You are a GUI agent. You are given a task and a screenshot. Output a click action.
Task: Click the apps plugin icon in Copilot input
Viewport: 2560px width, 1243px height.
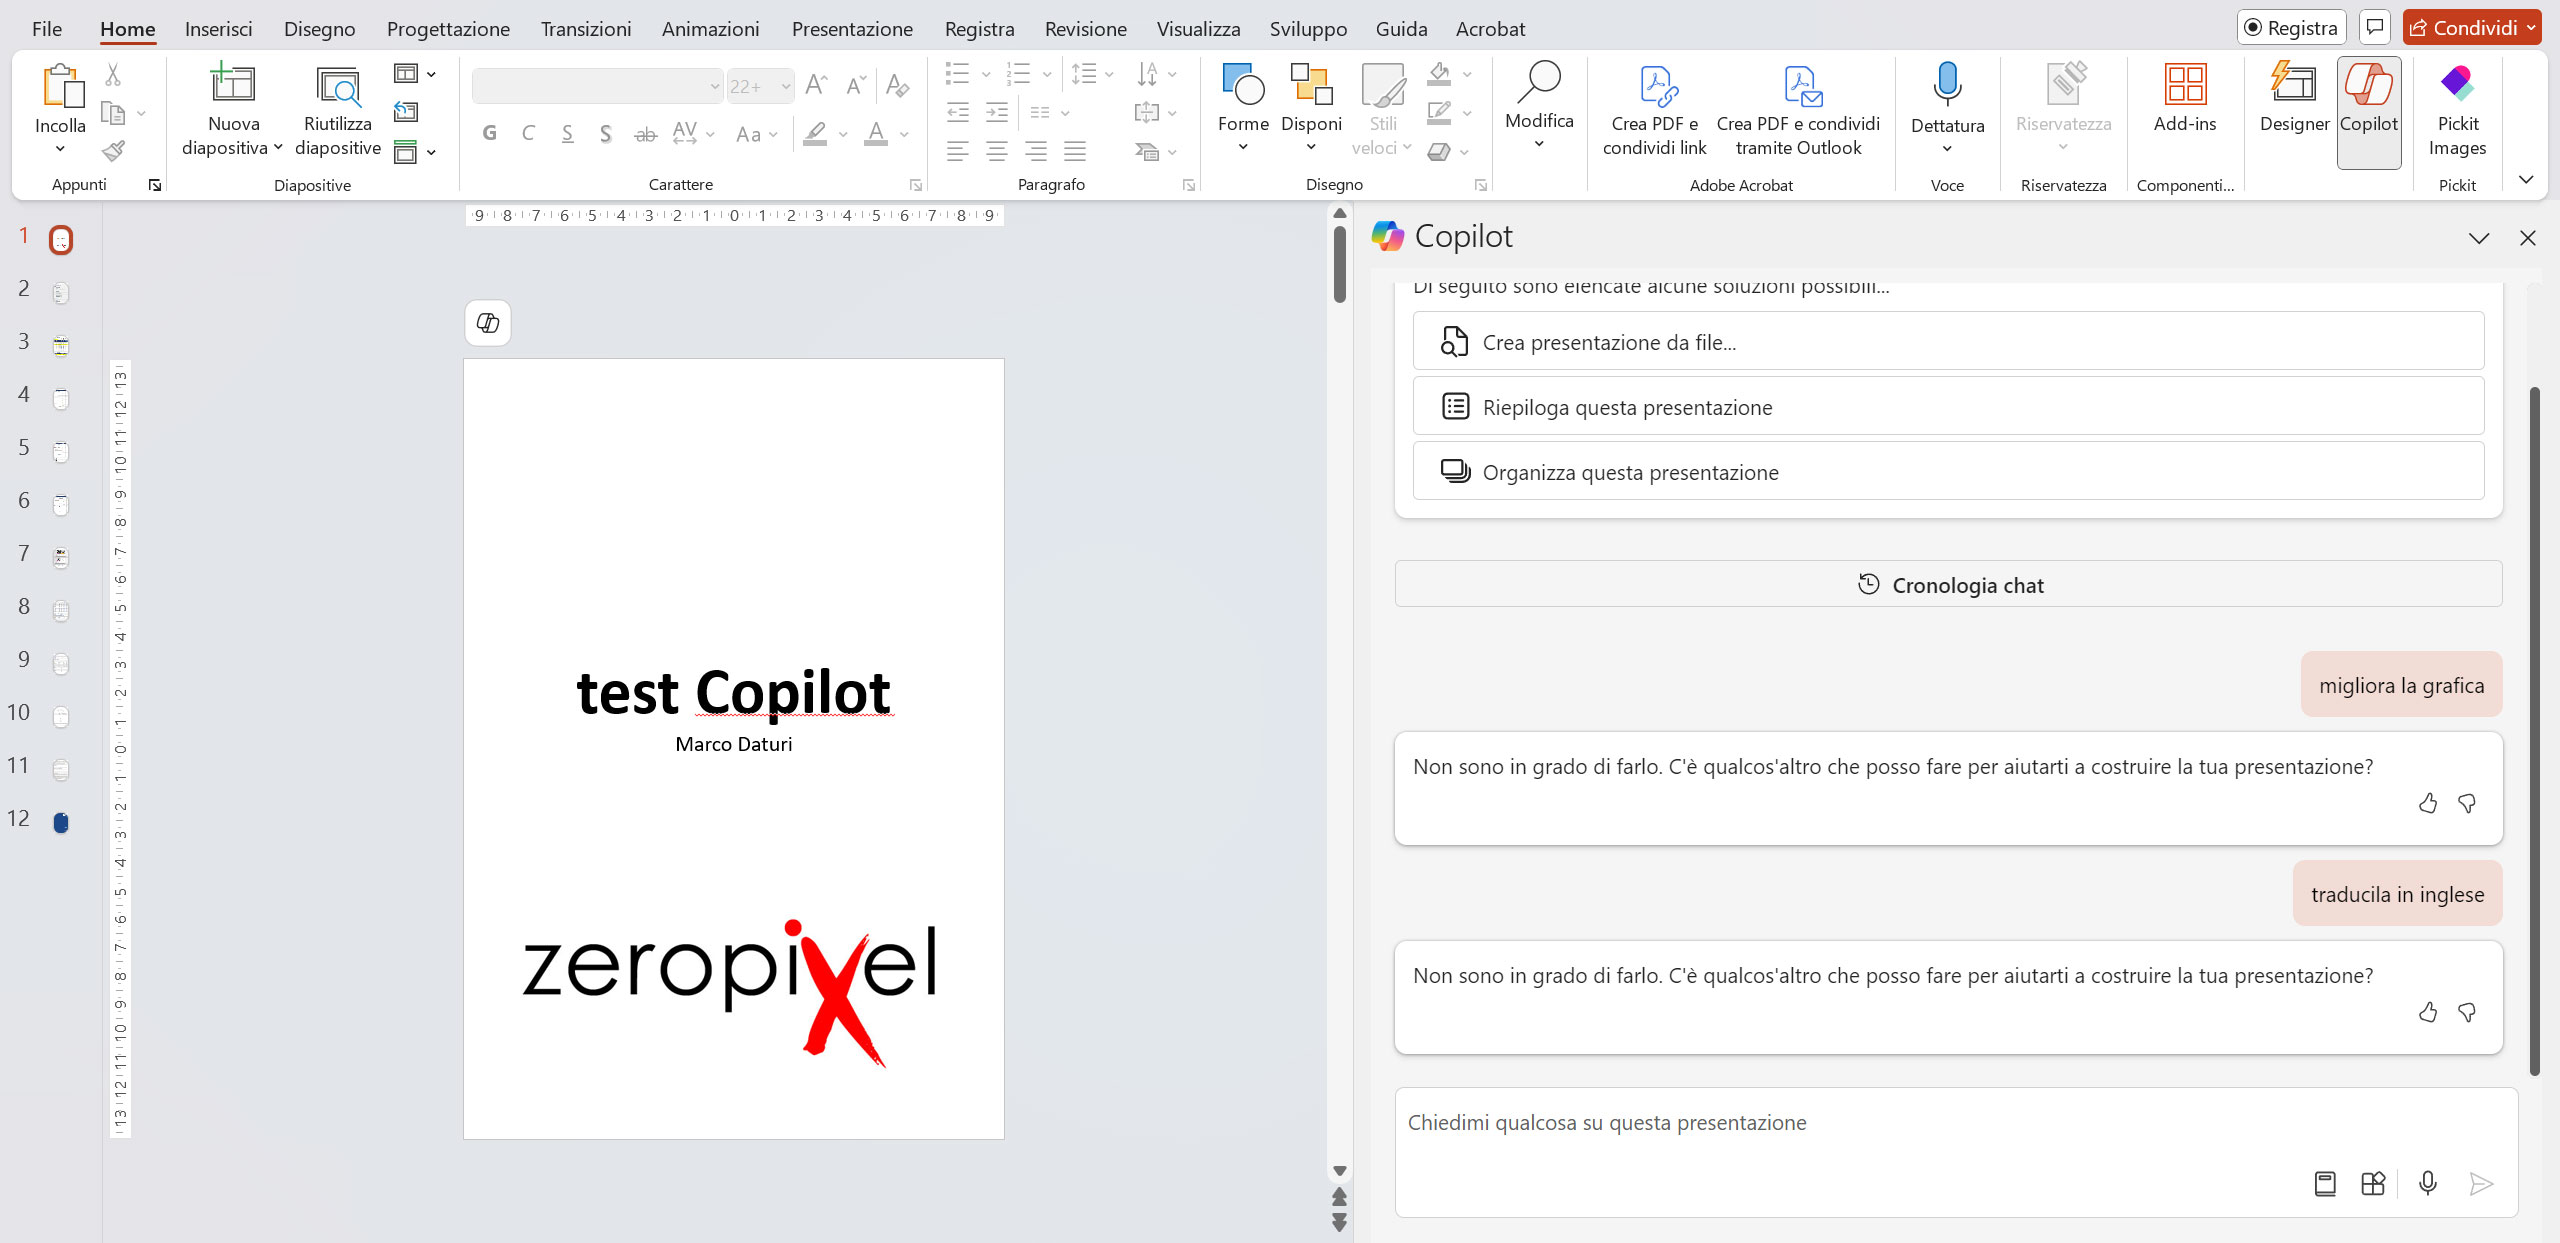(x=2373, y=1184)
